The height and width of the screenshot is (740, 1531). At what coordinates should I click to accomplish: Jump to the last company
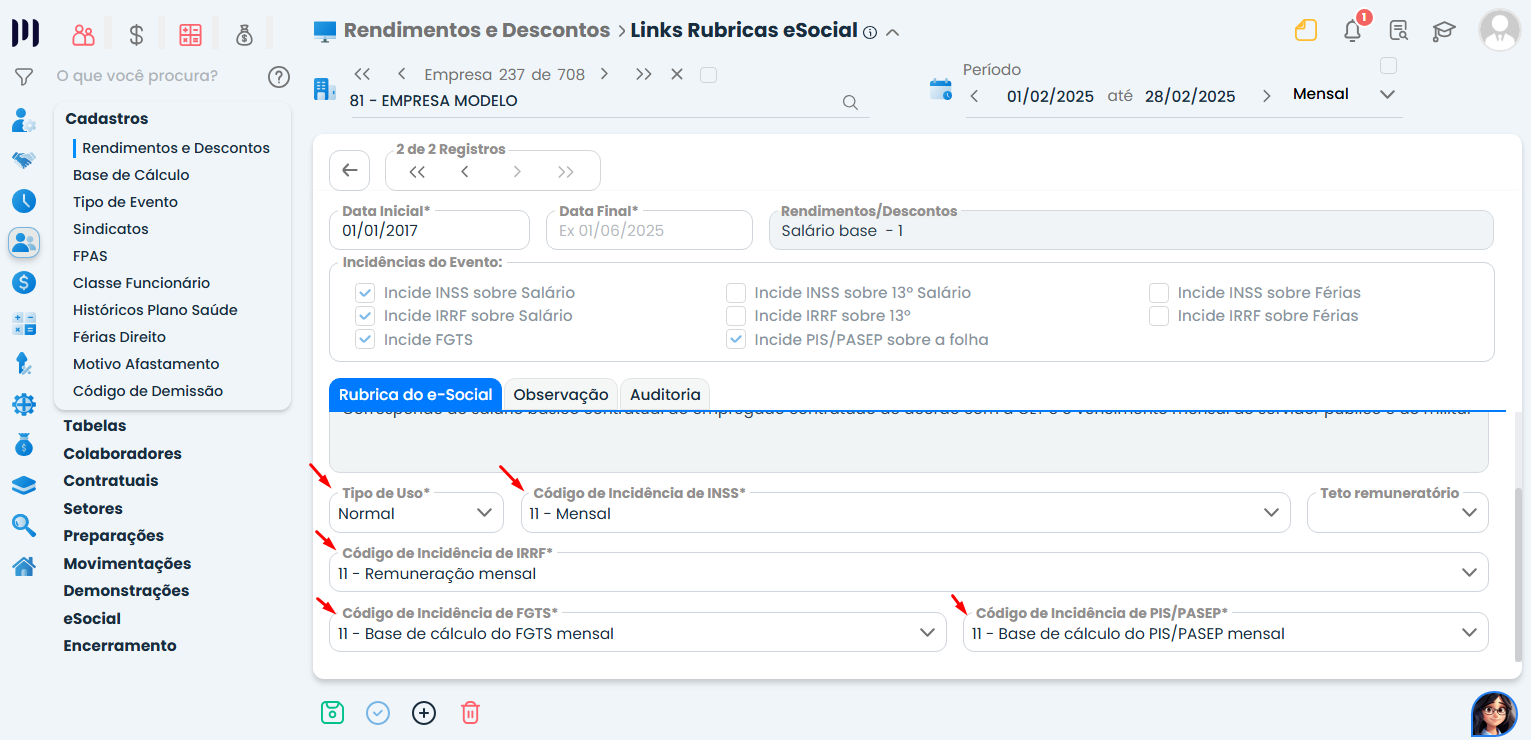643,75
